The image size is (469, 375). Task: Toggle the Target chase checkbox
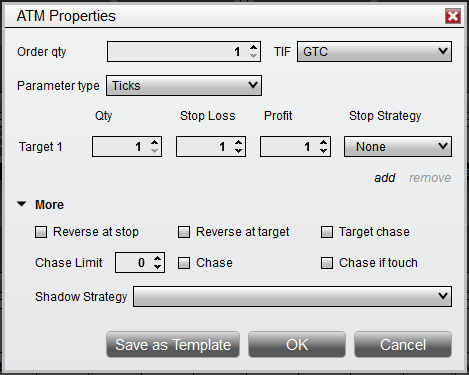[x=327, y=232]
